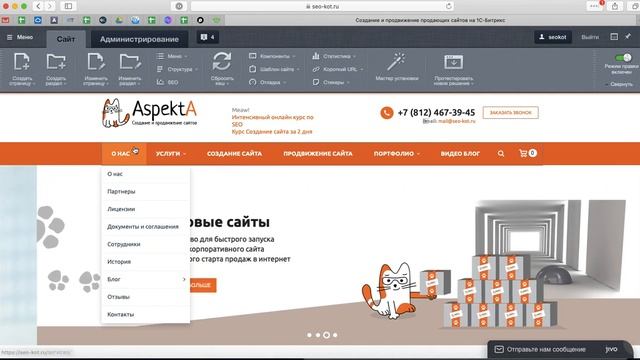Viewport: 640px width, 360px height.
Task: Launch the Мастер установки wand icon
Action: point(396,62)
